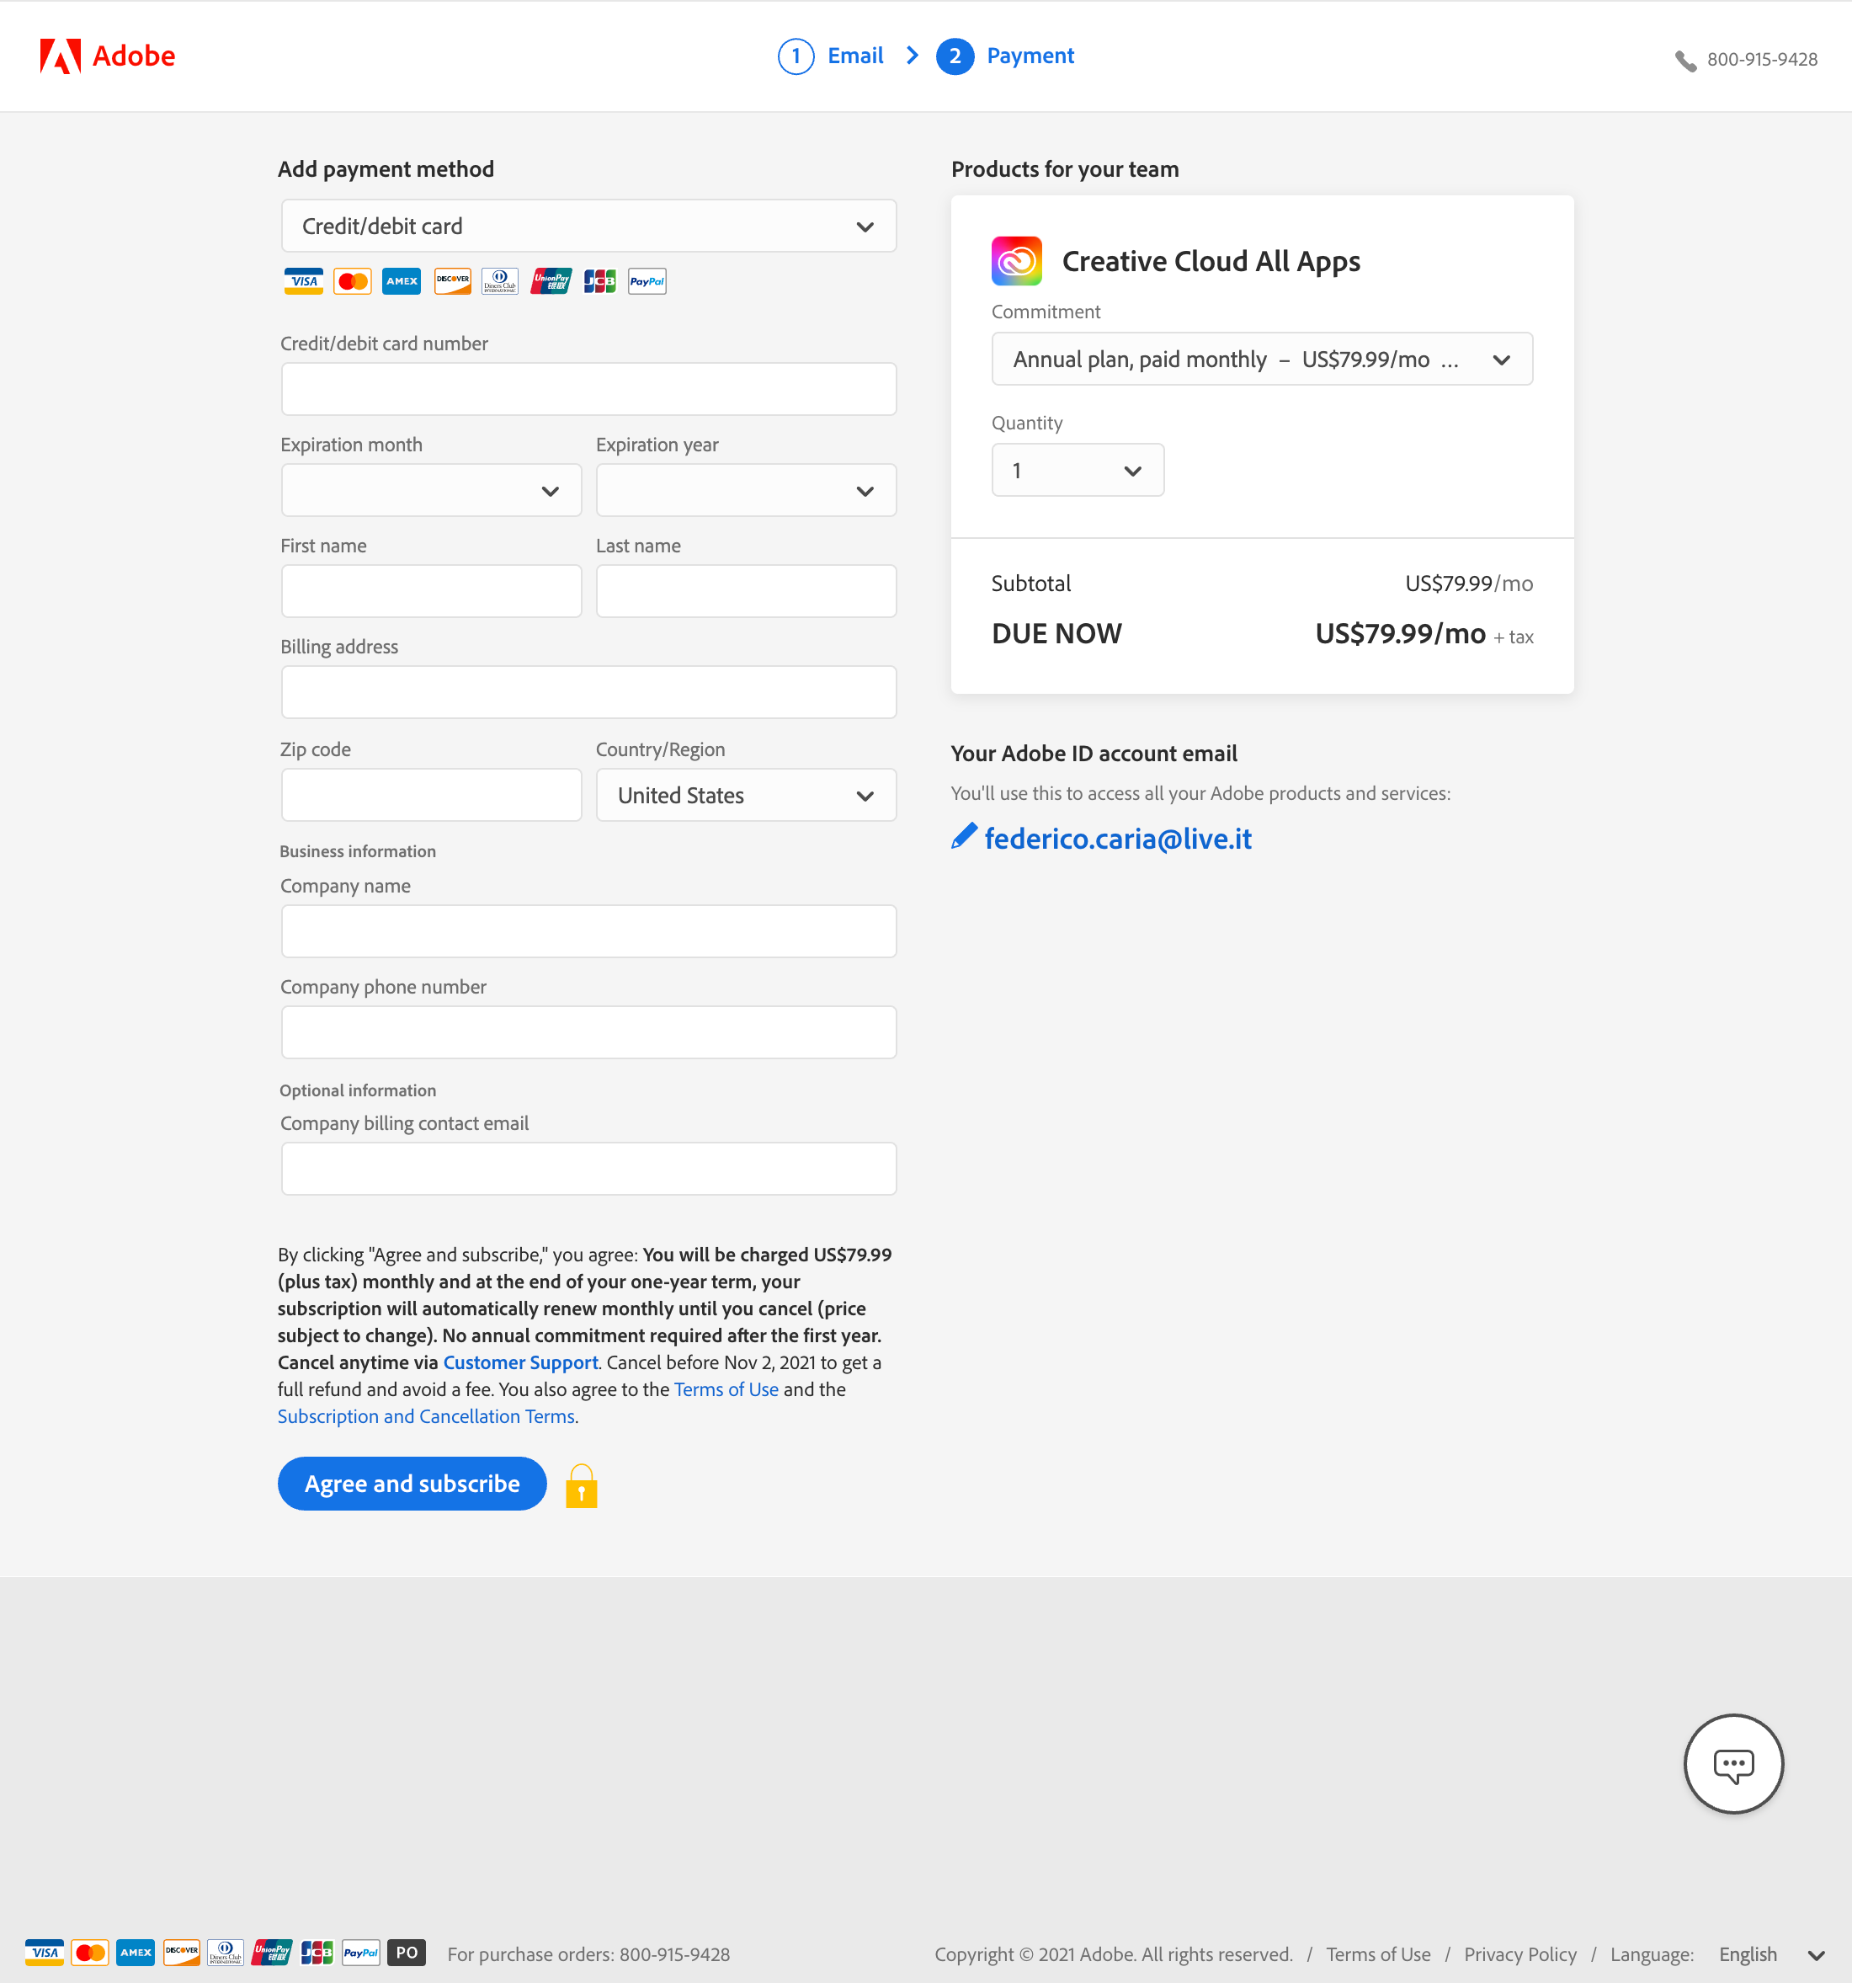Select the American Express icon
Screen dimensions: 1852x1988
pos(401,281)
